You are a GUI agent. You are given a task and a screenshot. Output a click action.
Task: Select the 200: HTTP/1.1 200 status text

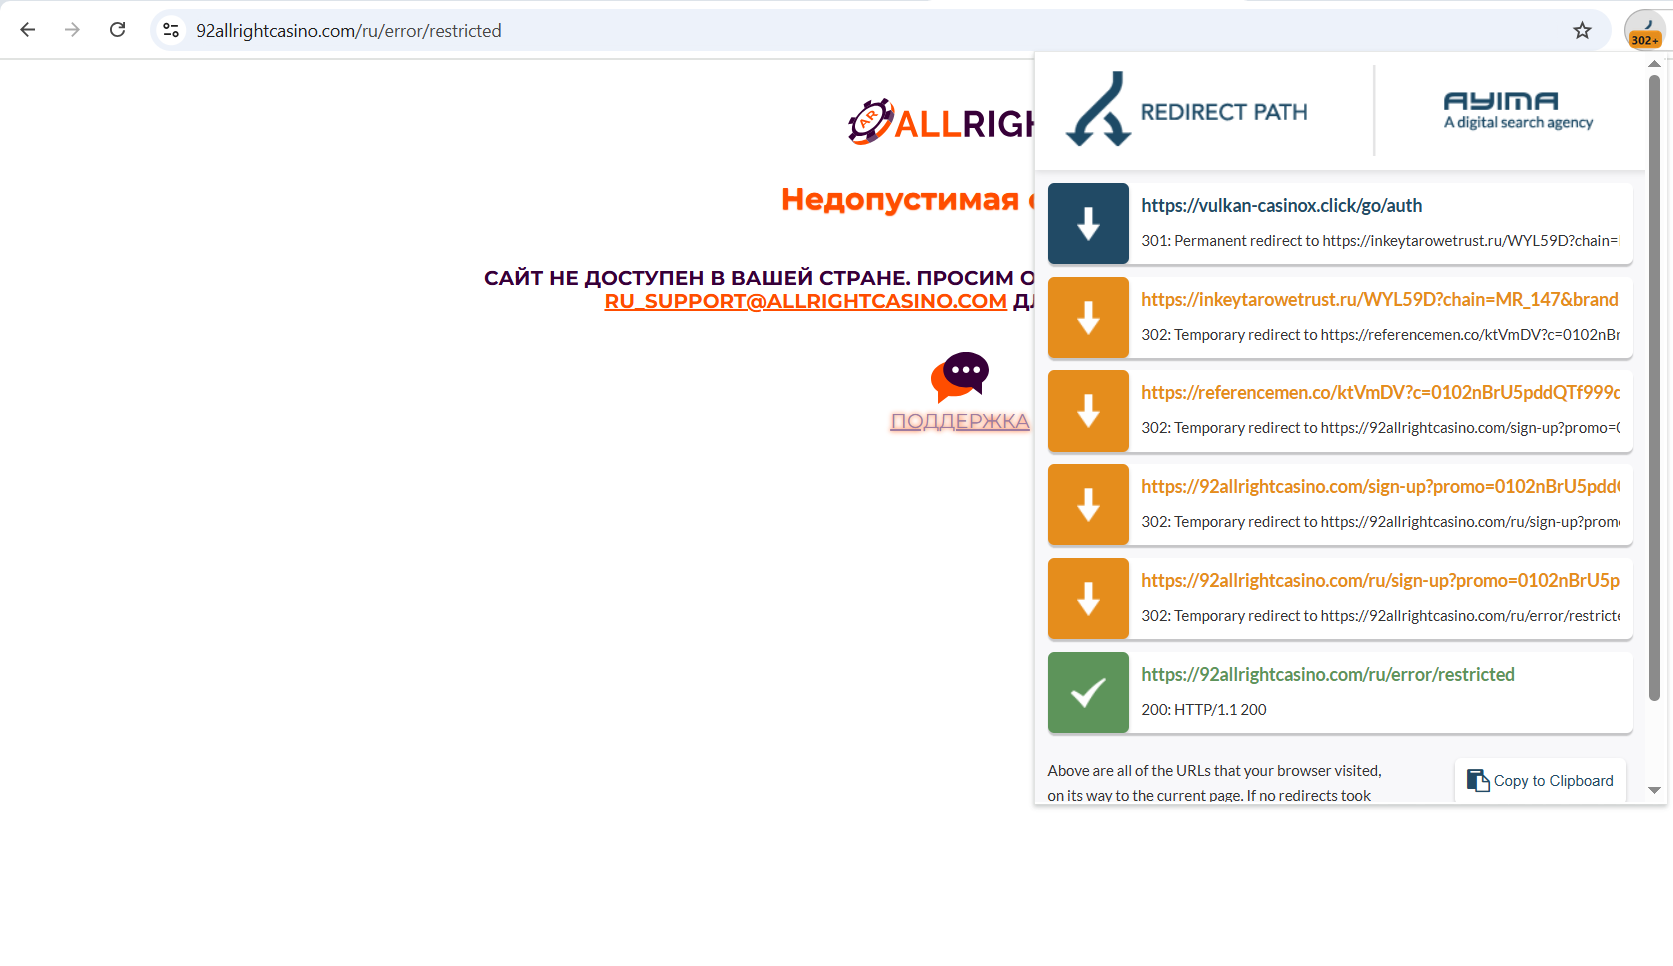[x=1204, y=710]
